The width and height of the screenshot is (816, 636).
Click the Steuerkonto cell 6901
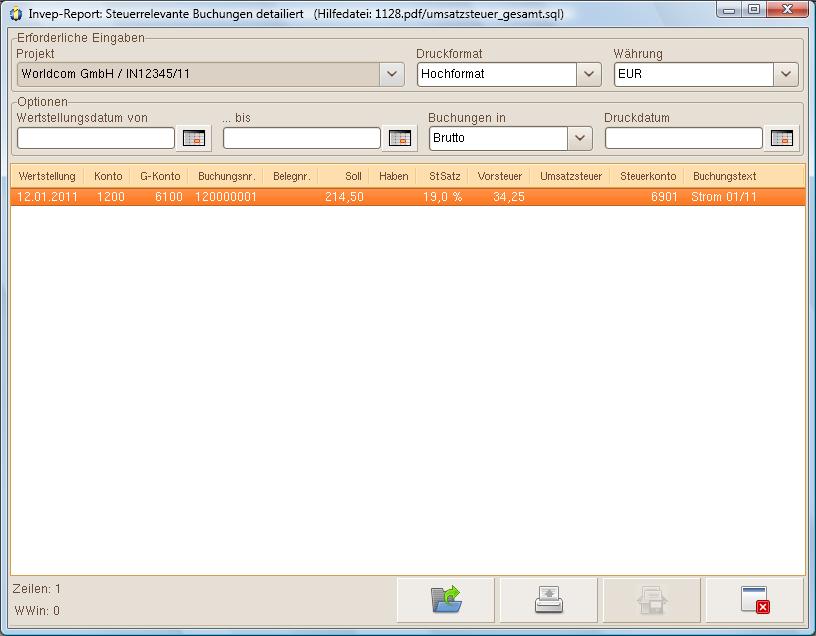point(664,197)
